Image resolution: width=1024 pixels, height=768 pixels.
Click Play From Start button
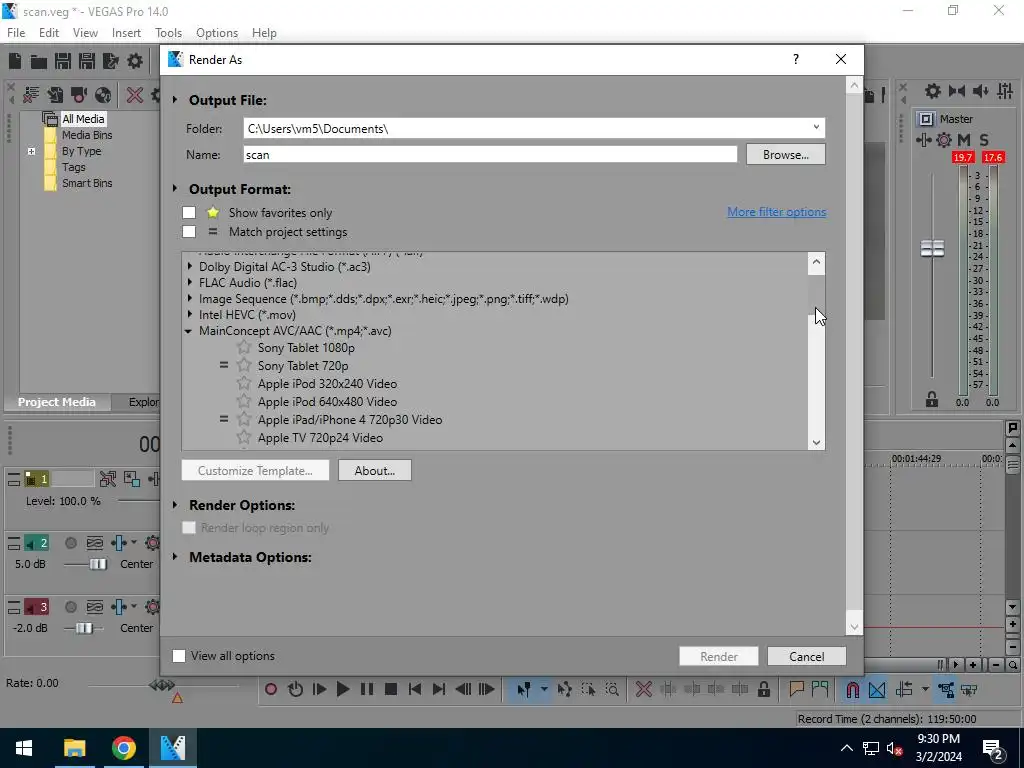[319, 689]
